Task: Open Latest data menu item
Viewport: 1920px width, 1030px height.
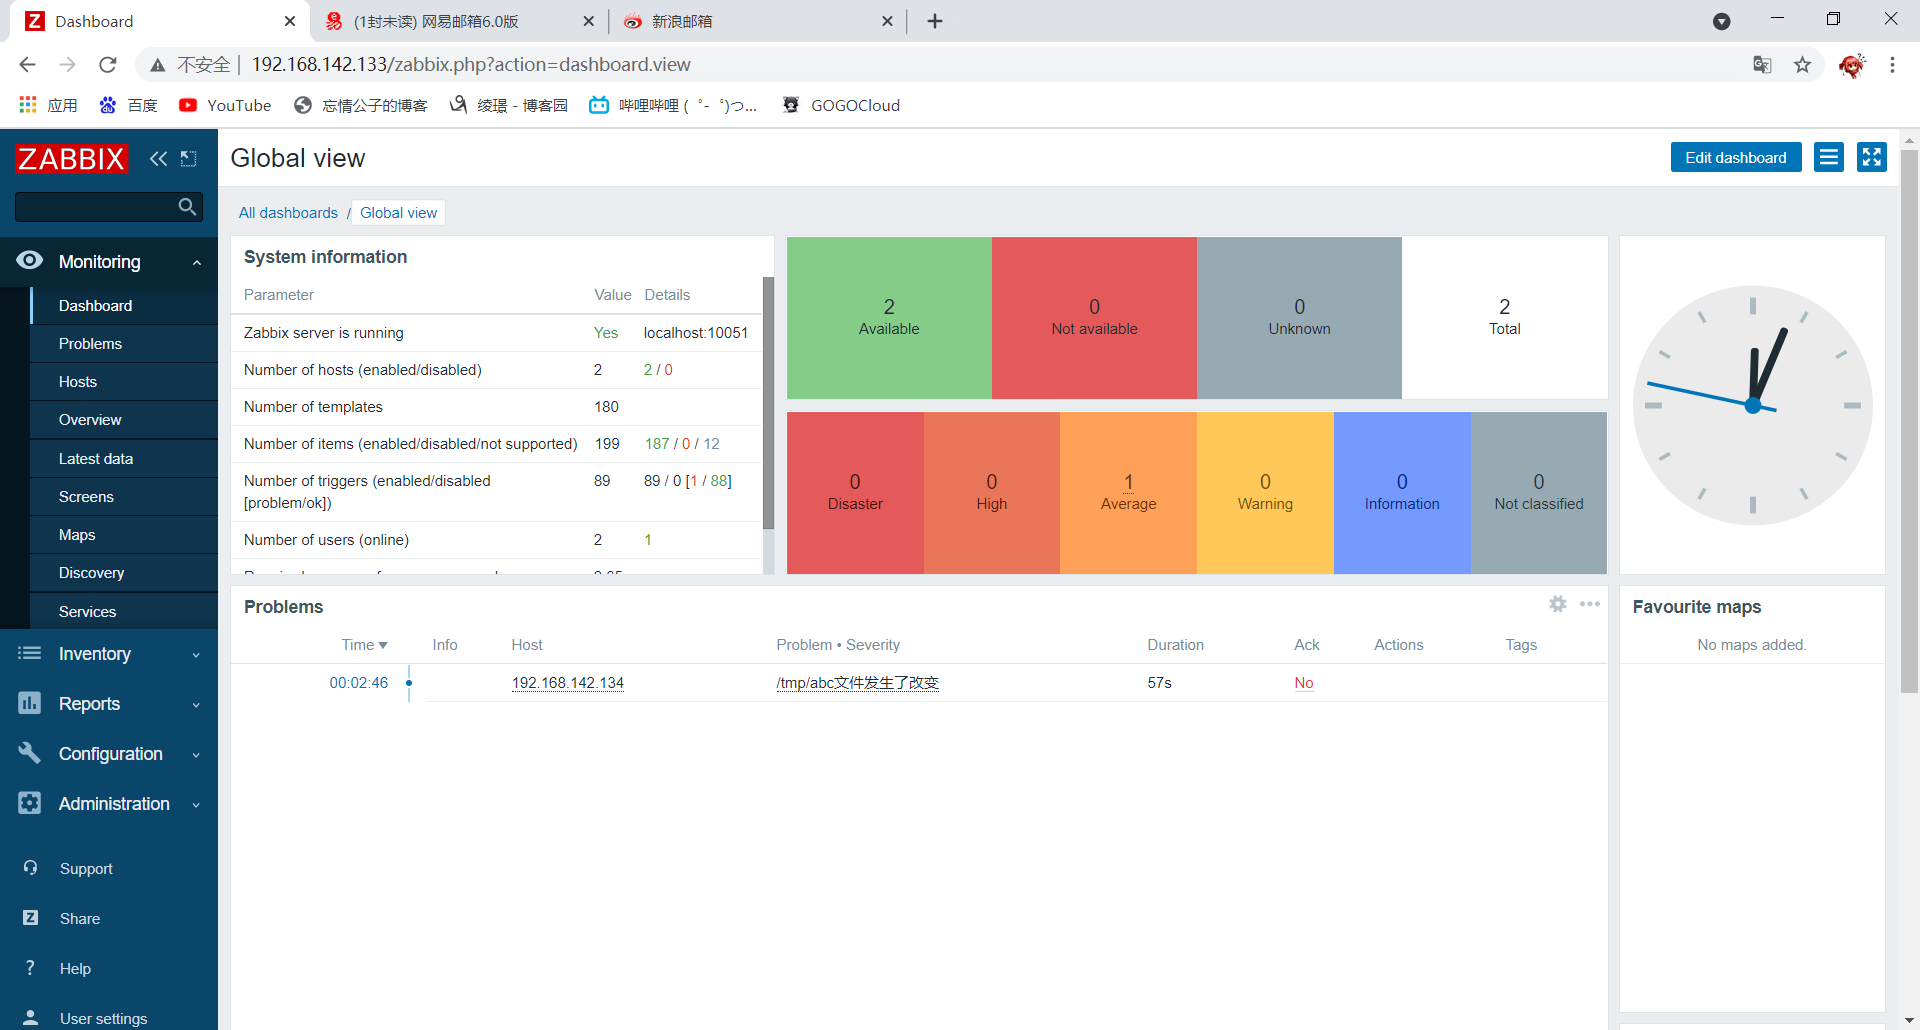Action: 124,458
